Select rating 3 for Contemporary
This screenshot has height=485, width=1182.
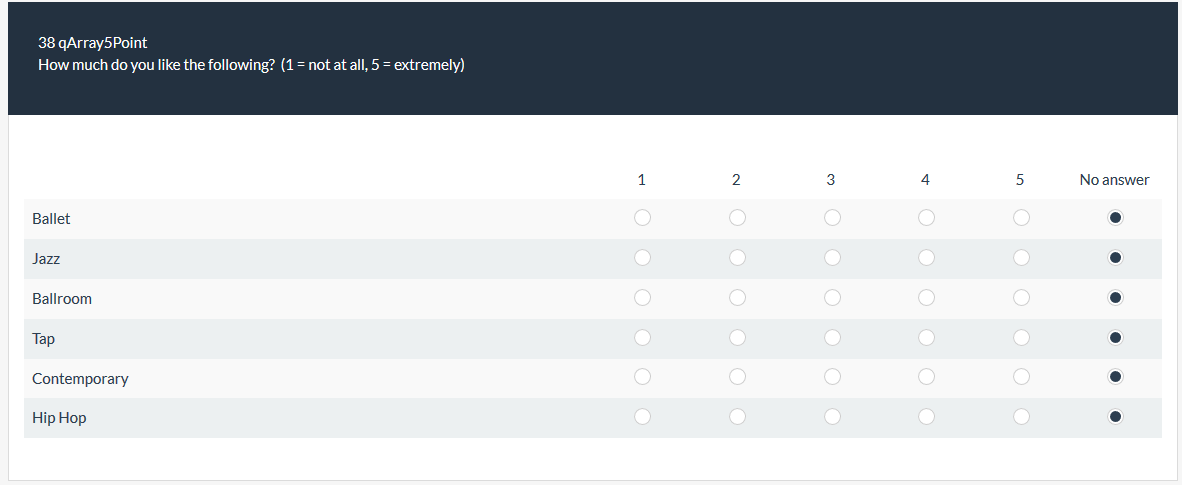click(832, 377)
